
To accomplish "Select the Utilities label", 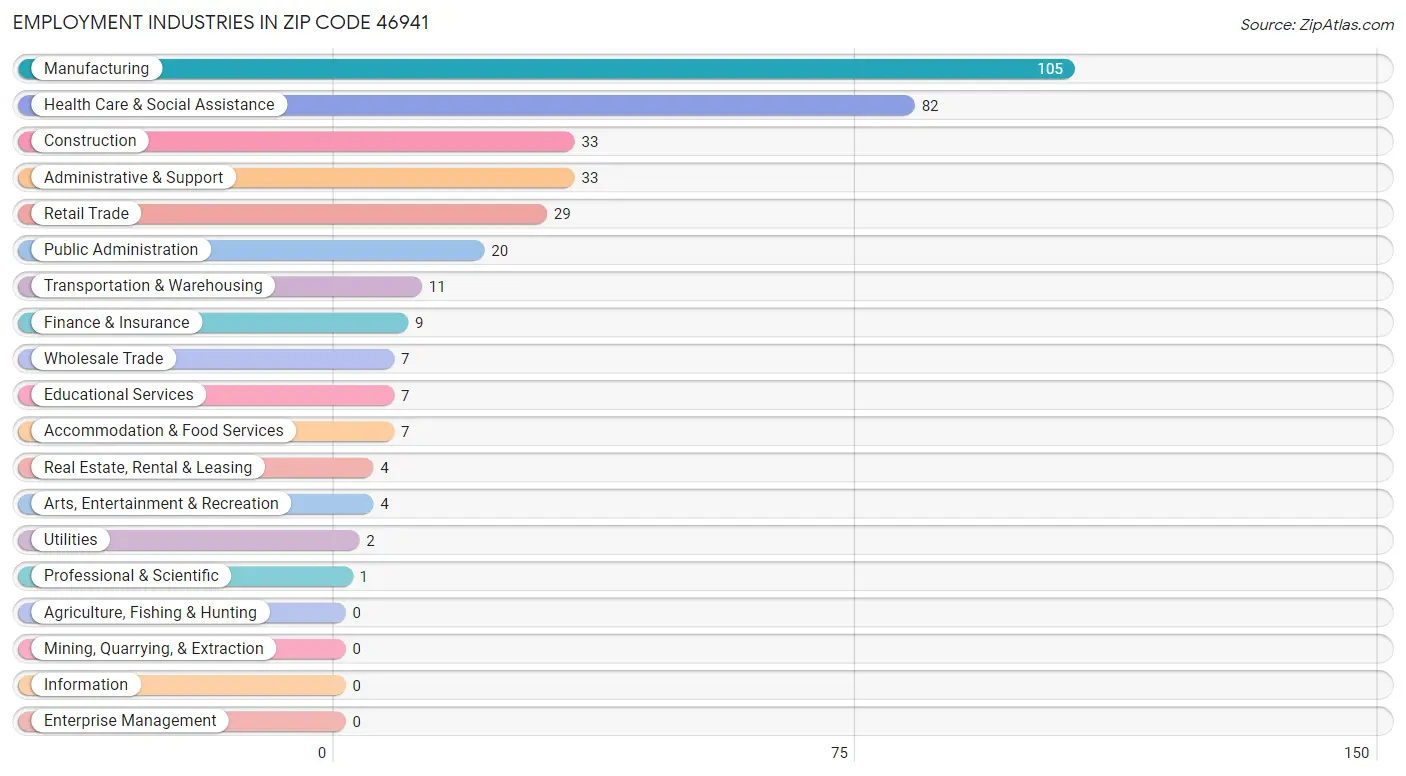I will click(71, 539).
